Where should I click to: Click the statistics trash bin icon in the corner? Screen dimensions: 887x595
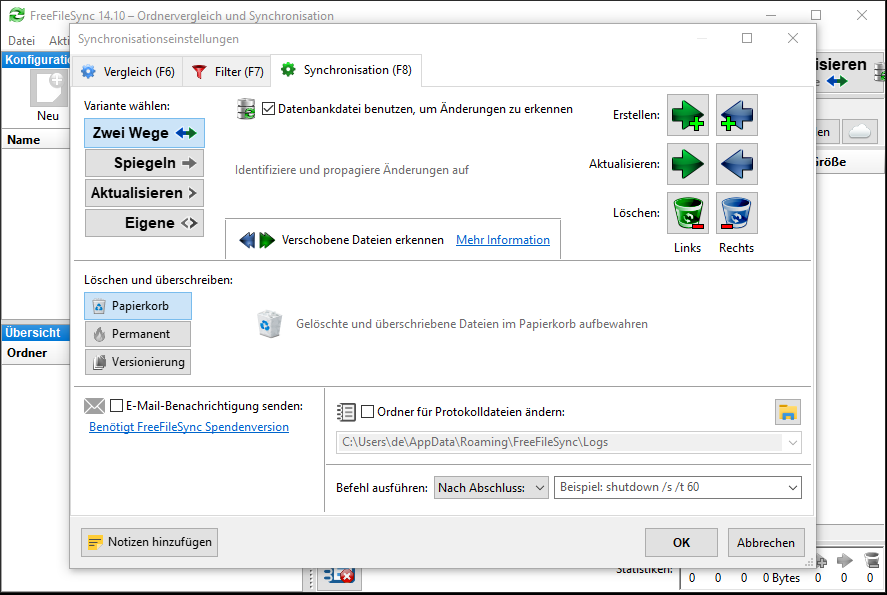click(x=872, y=560)
